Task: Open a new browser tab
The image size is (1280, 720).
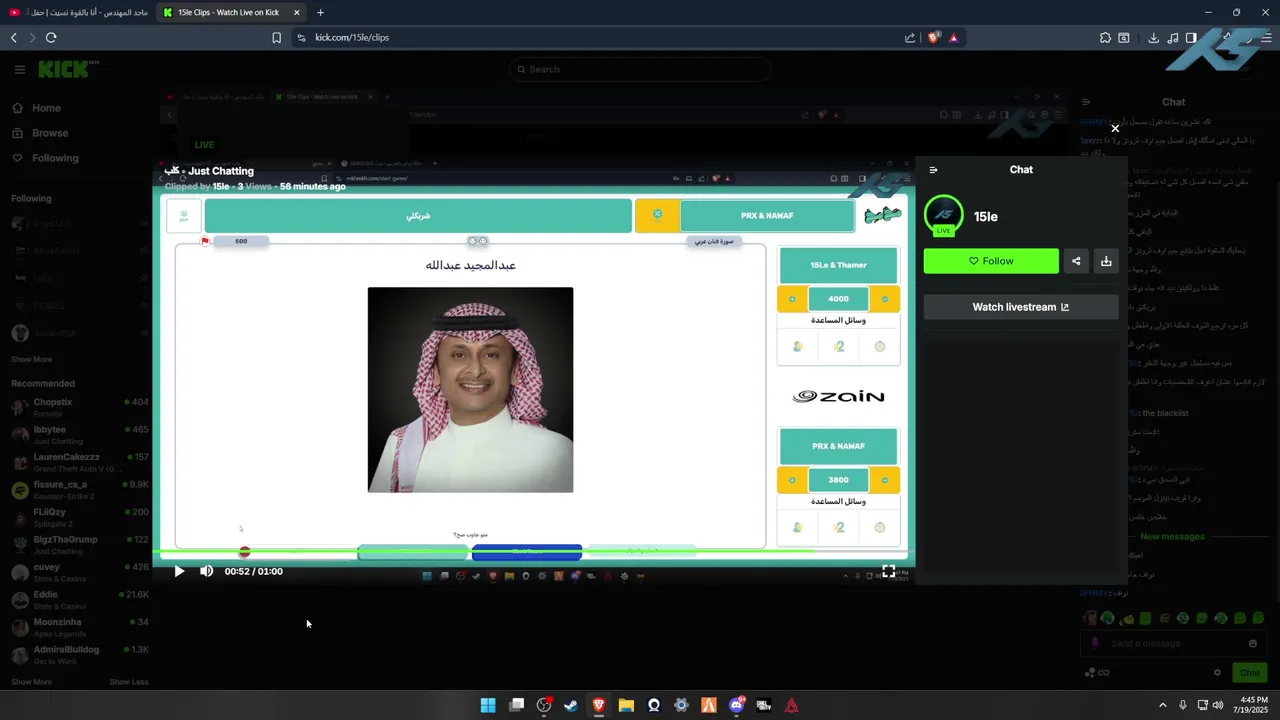Action: [x=320, y=12]
